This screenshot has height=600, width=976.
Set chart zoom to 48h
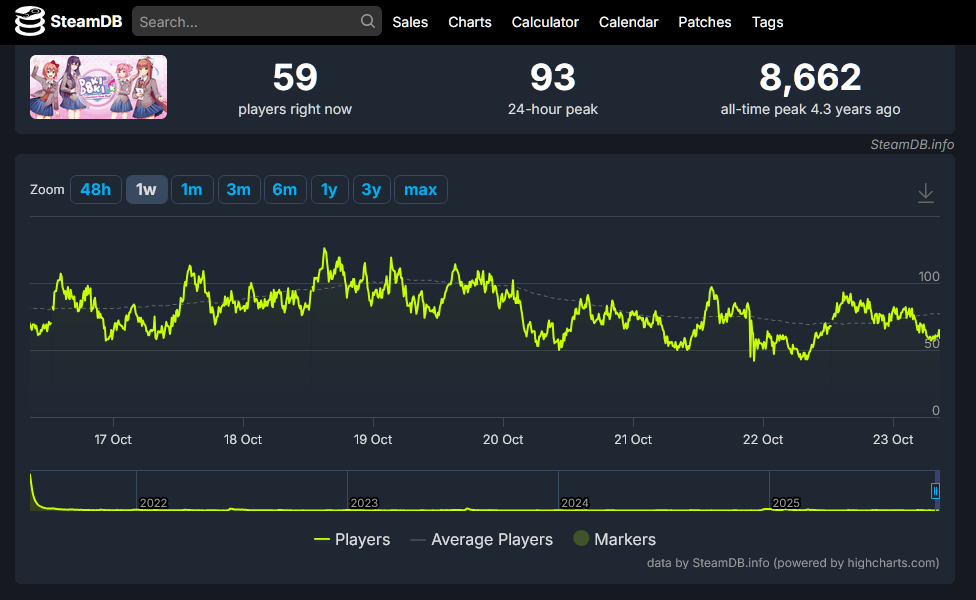[x=96, y=189]
